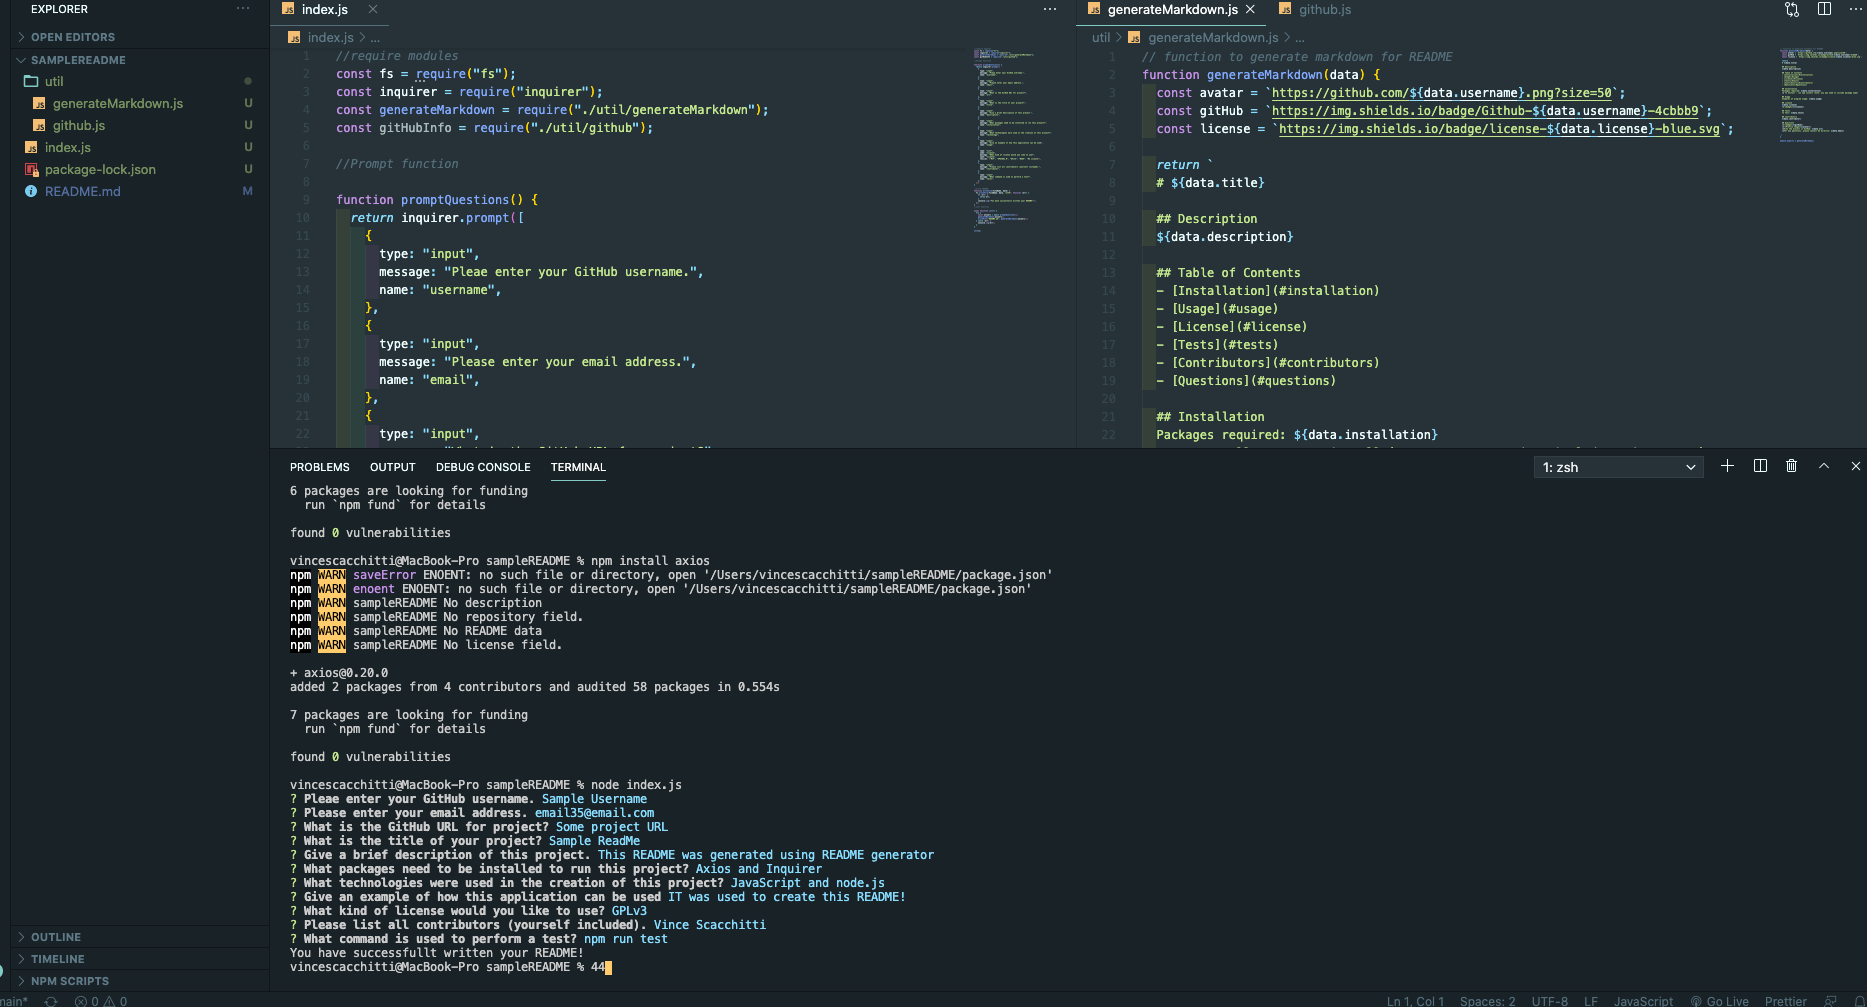The height and width of the screenshot is (1007, 1867).
Task: Toggle panel maximize with the chevron icon
Action: (1824, 466)
